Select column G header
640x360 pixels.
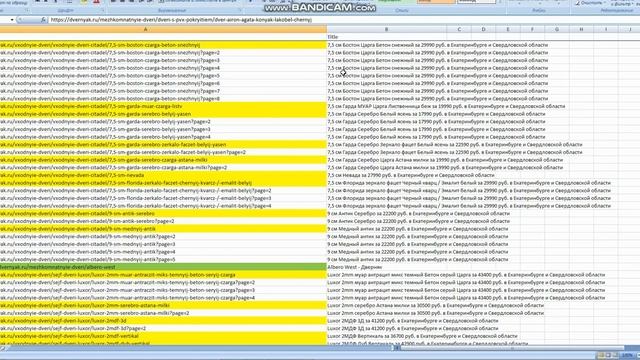(x=557, y=29)
